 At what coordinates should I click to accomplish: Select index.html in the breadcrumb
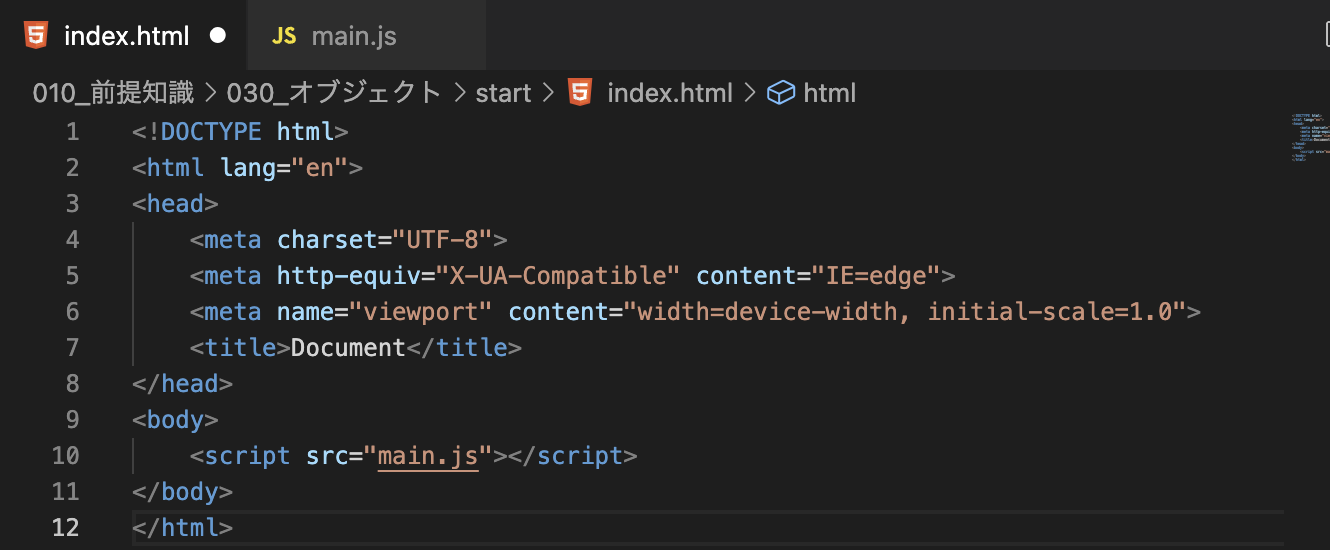point(670,93)
